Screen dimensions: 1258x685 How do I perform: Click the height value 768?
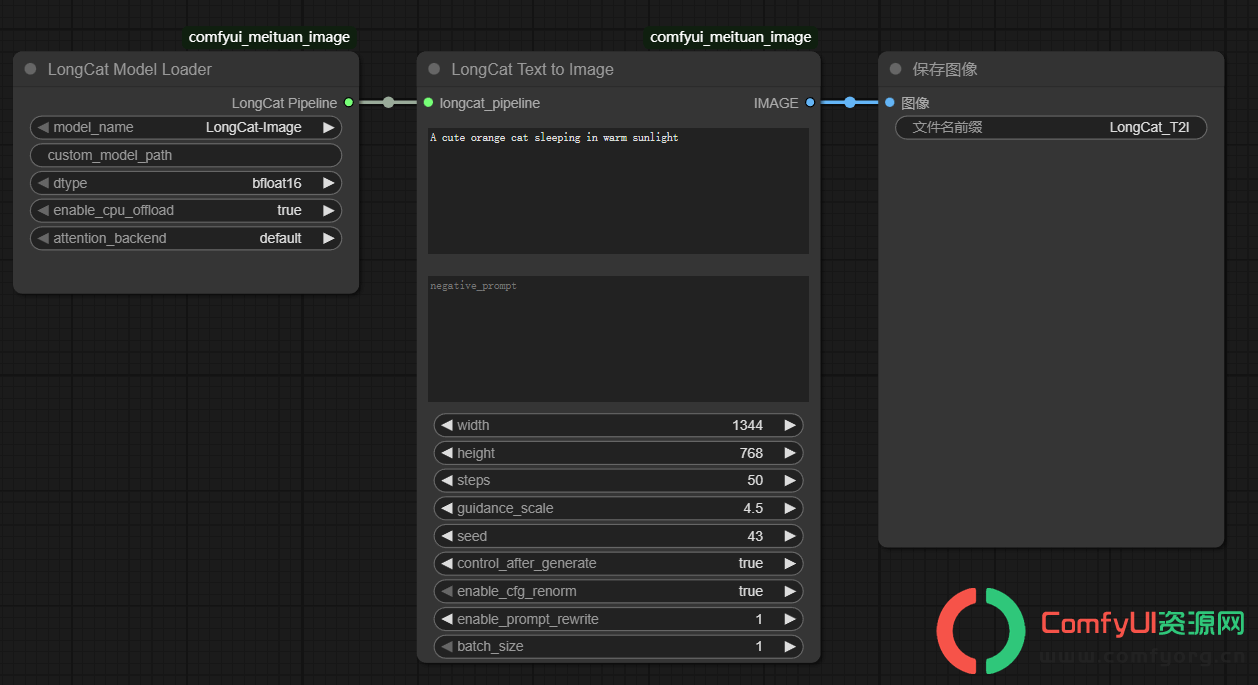[751, 453]
